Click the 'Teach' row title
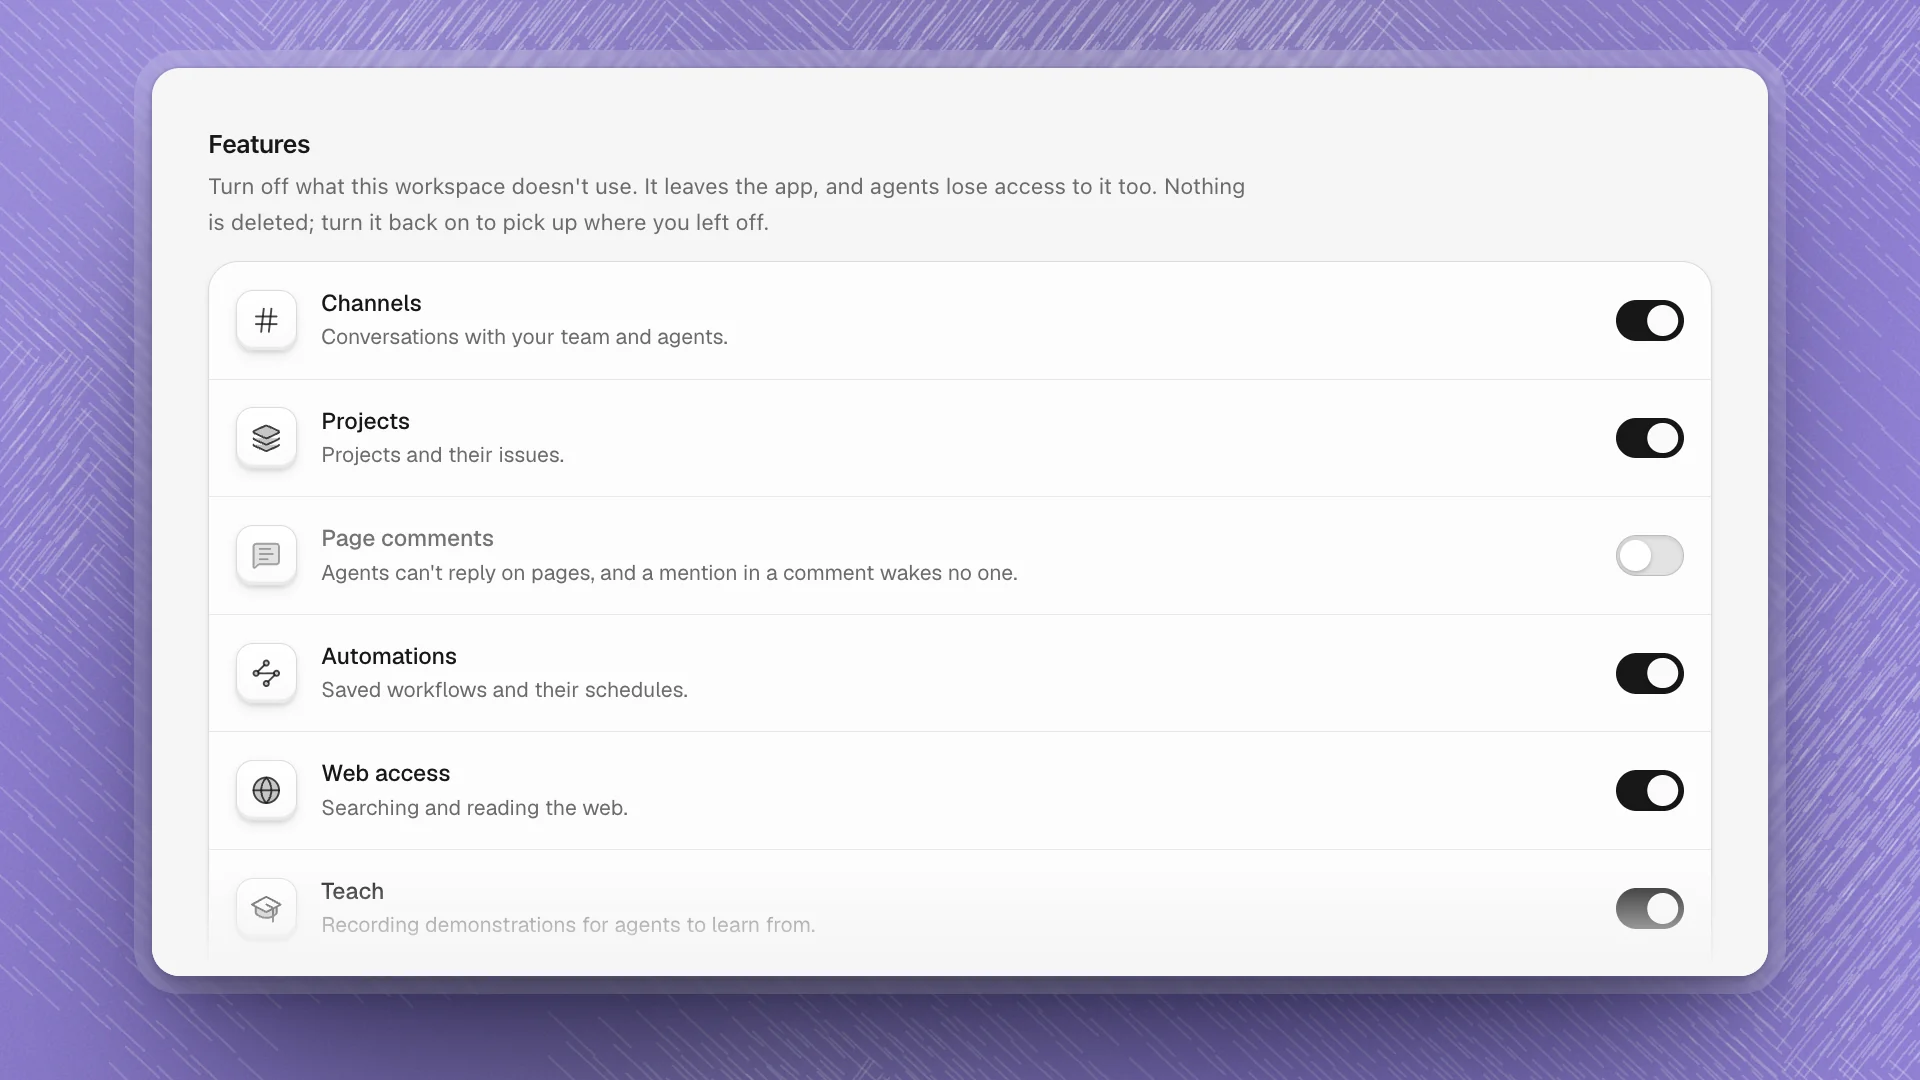1920x1080 pixels. (x=352, y=891)
